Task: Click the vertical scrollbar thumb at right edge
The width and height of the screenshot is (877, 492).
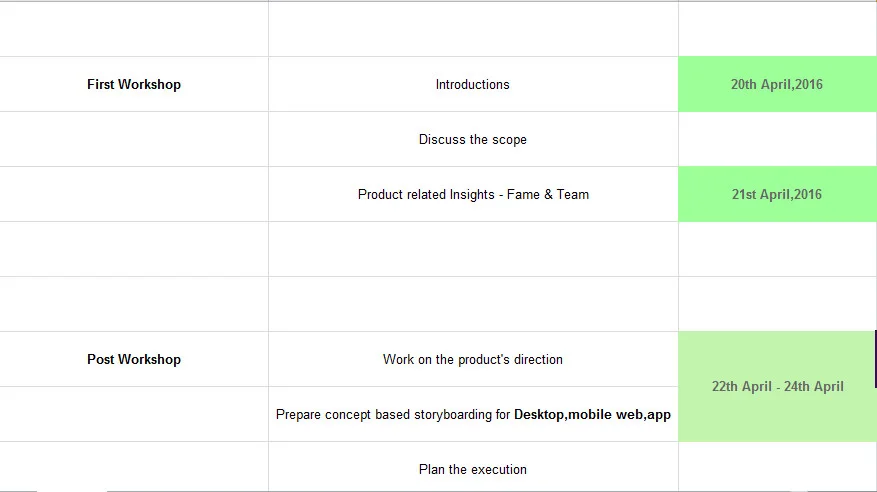Action: coord(875,359)
